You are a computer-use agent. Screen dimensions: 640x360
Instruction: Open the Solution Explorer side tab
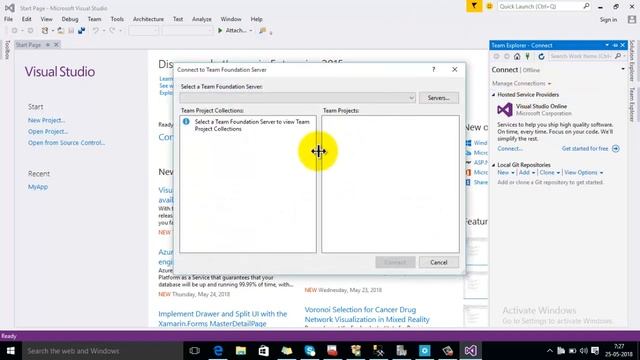click(632, 60)
